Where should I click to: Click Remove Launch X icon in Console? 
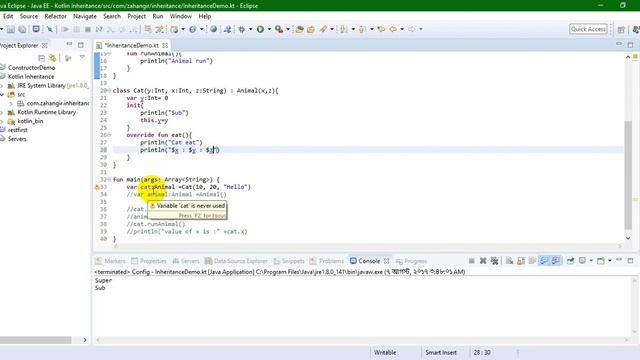click(483, 261)
